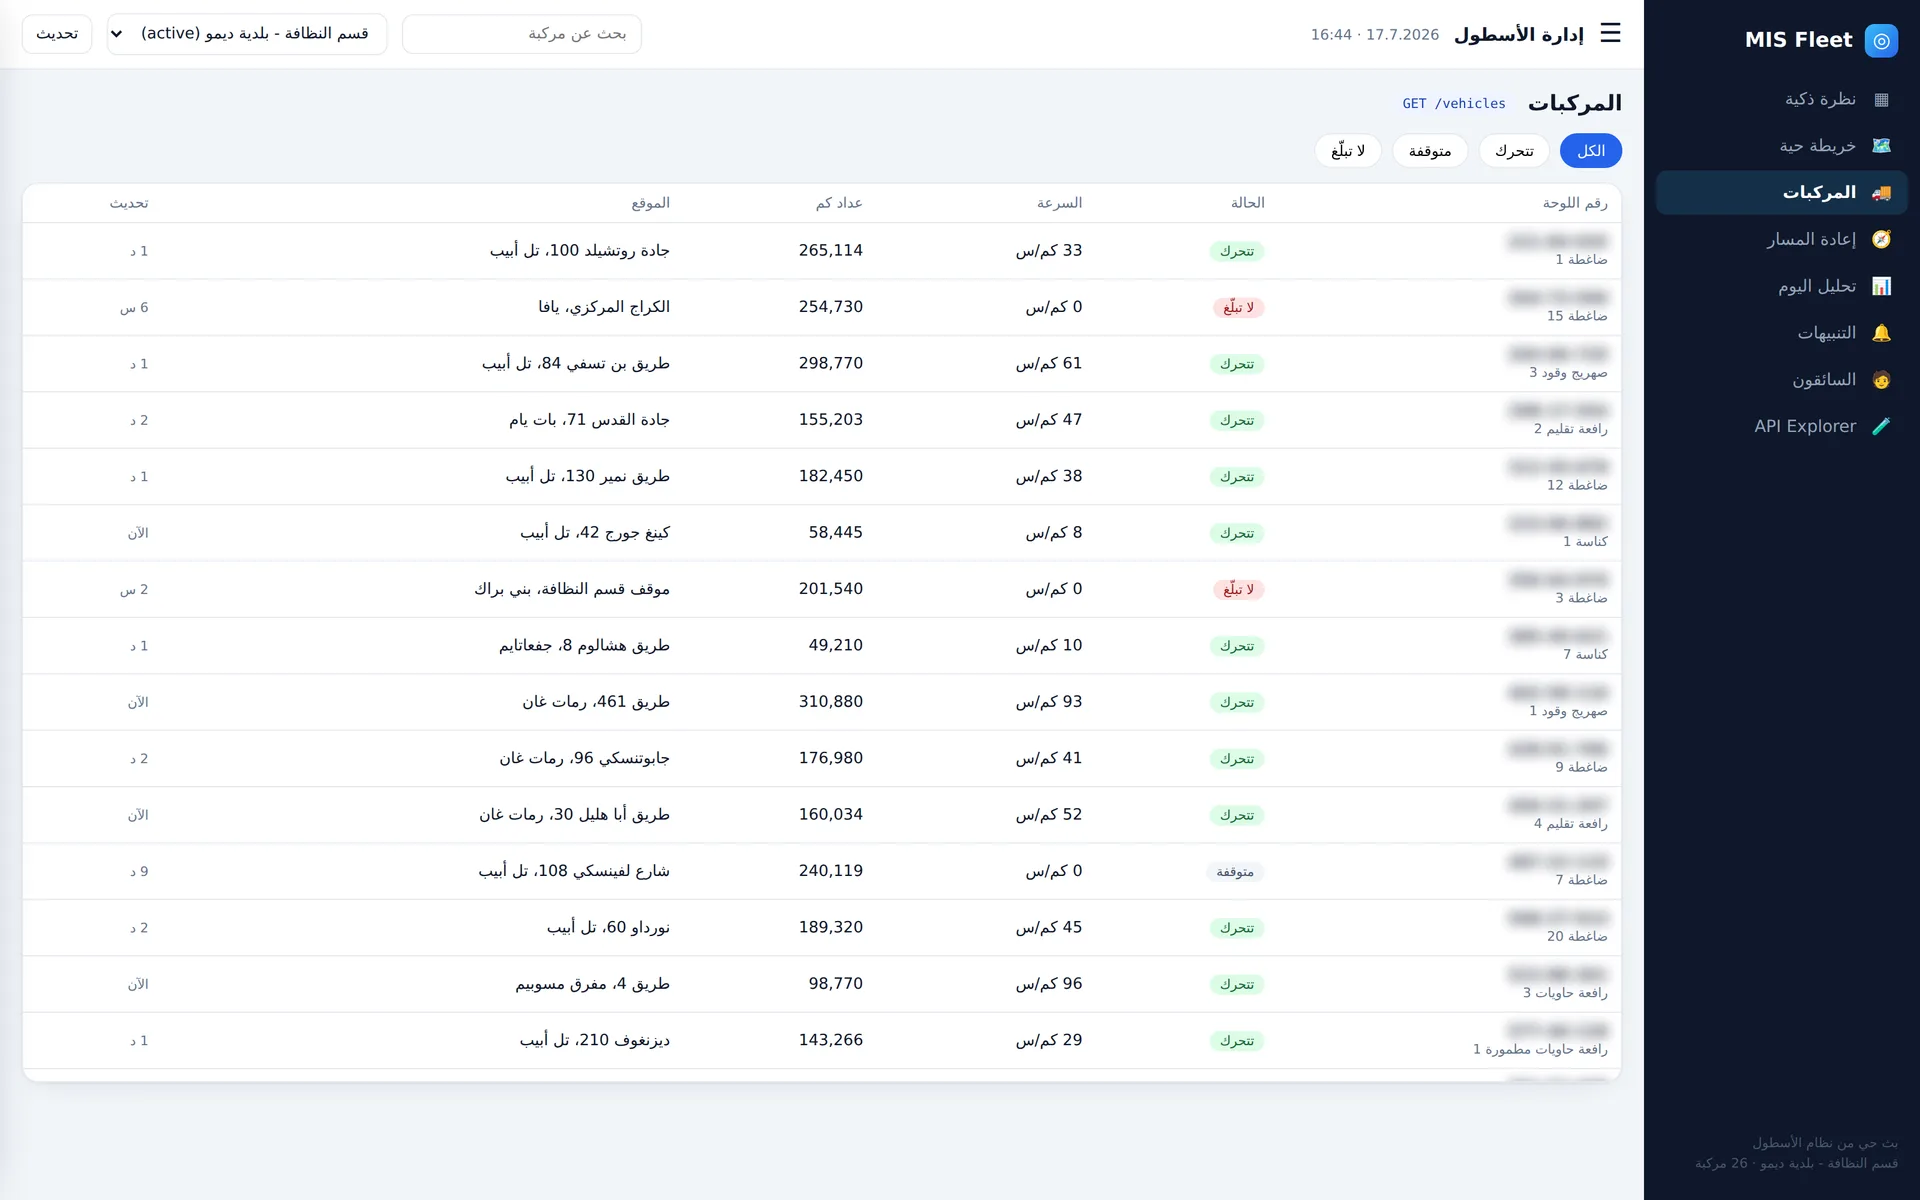Viewport: 1920px width, 1200px height.
Task: Select the لا تبلّغ filter tab
Action: tap(1348, 151)
